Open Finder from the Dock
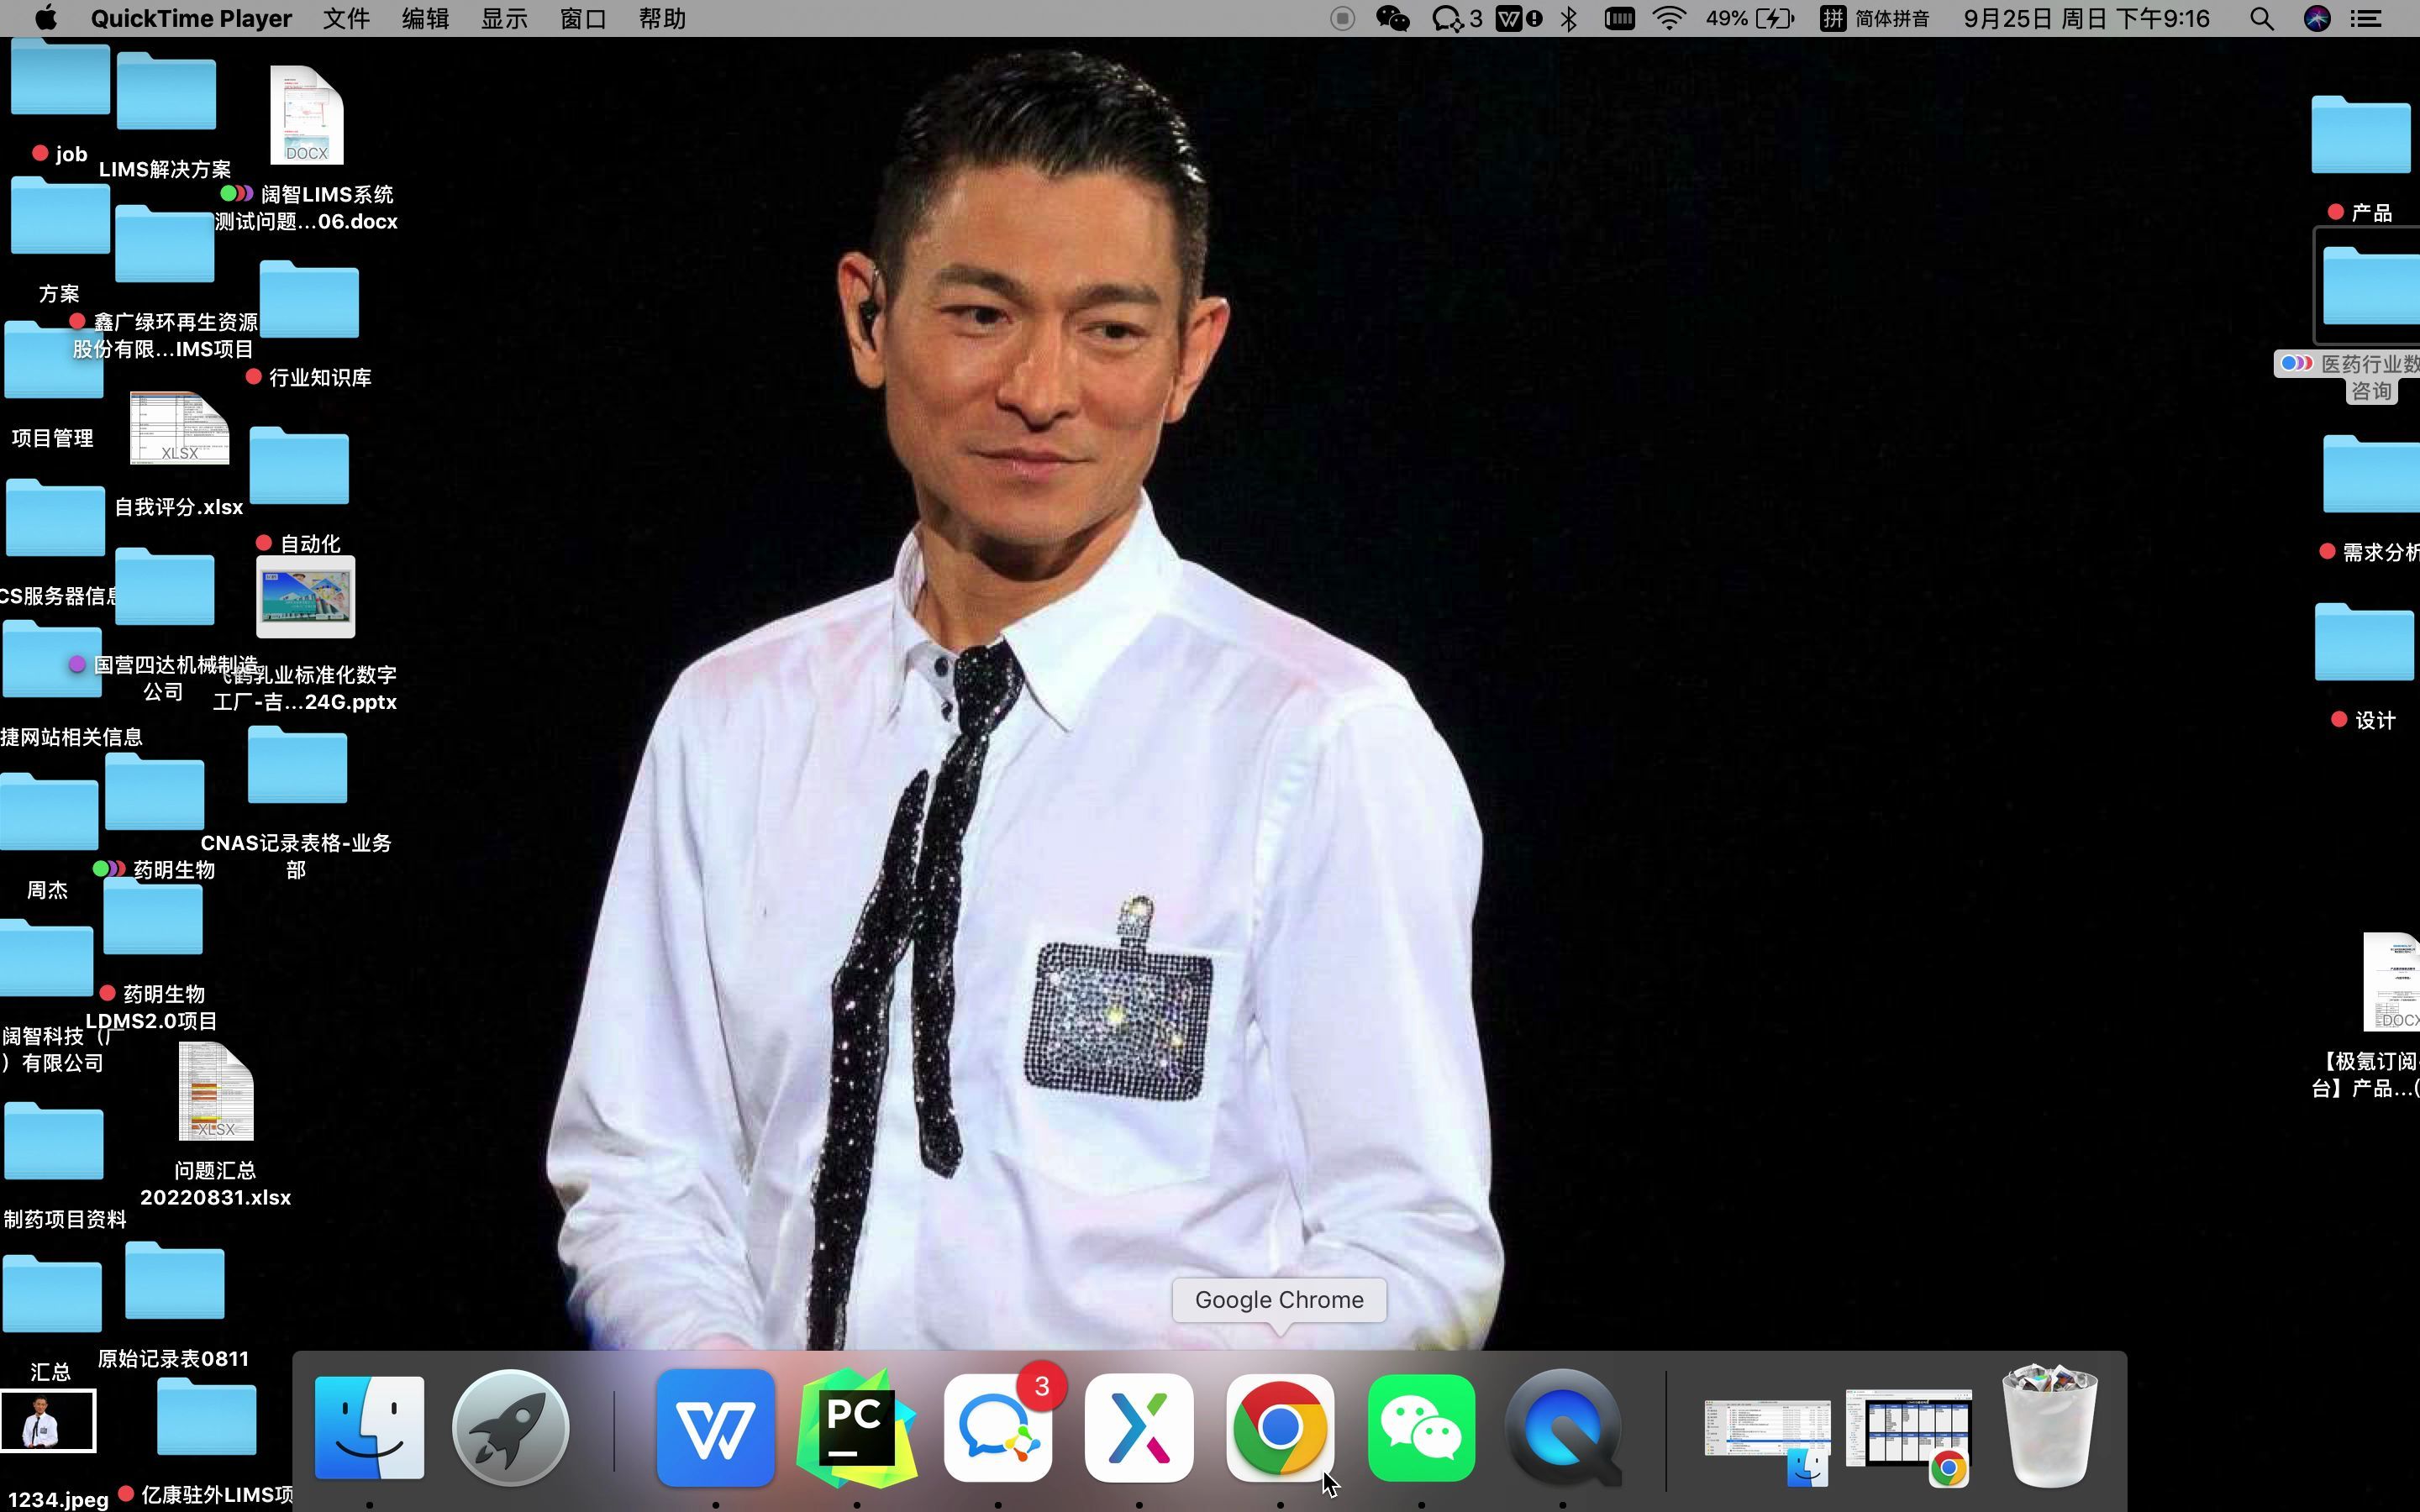Screen dimensions: 2420x1512 pos(369,1427)
